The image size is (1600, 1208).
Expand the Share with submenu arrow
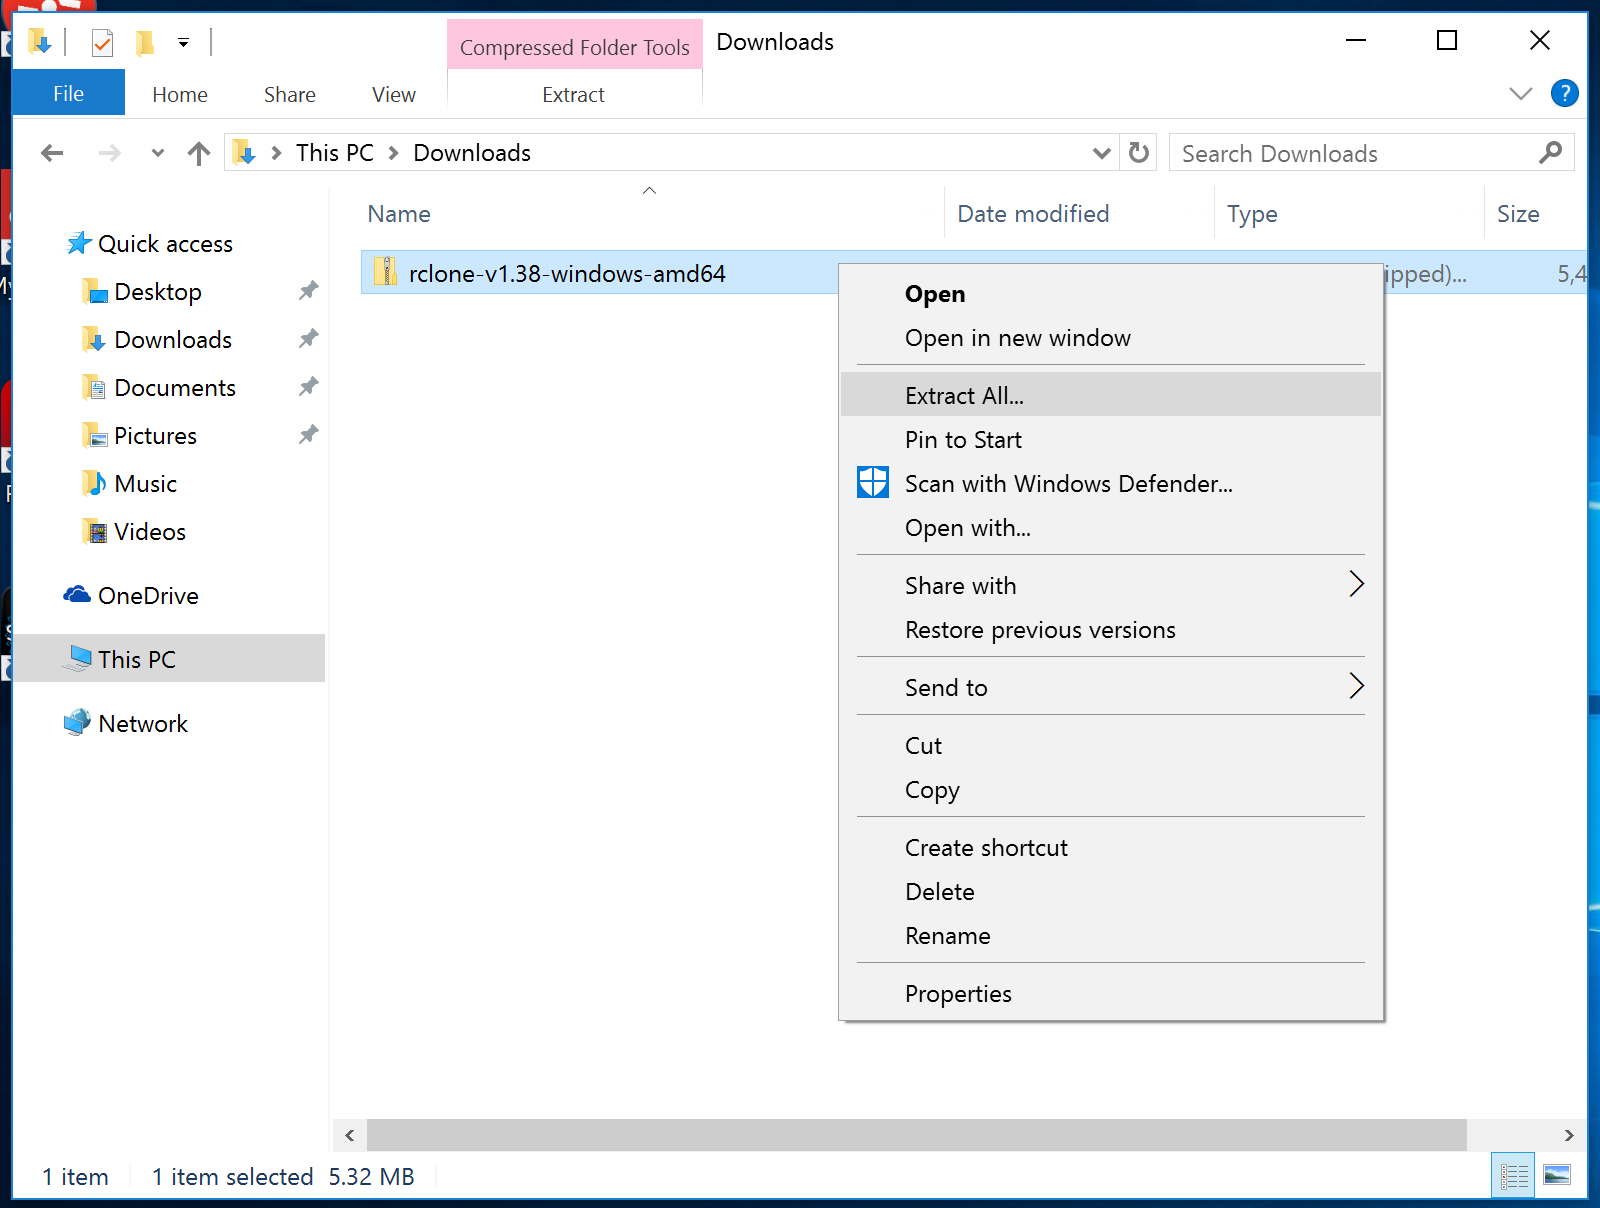coord(1356,585)
